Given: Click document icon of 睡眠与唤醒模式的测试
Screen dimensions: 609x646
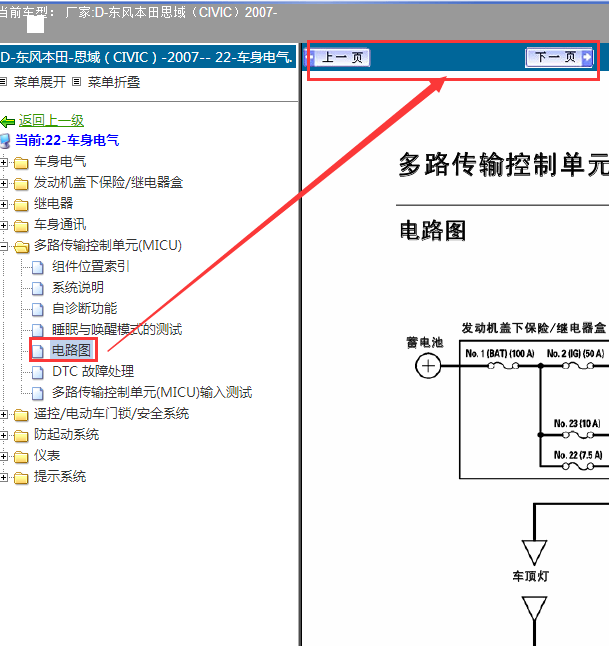Looking at the screenshot, I should [x=38, y=330].
